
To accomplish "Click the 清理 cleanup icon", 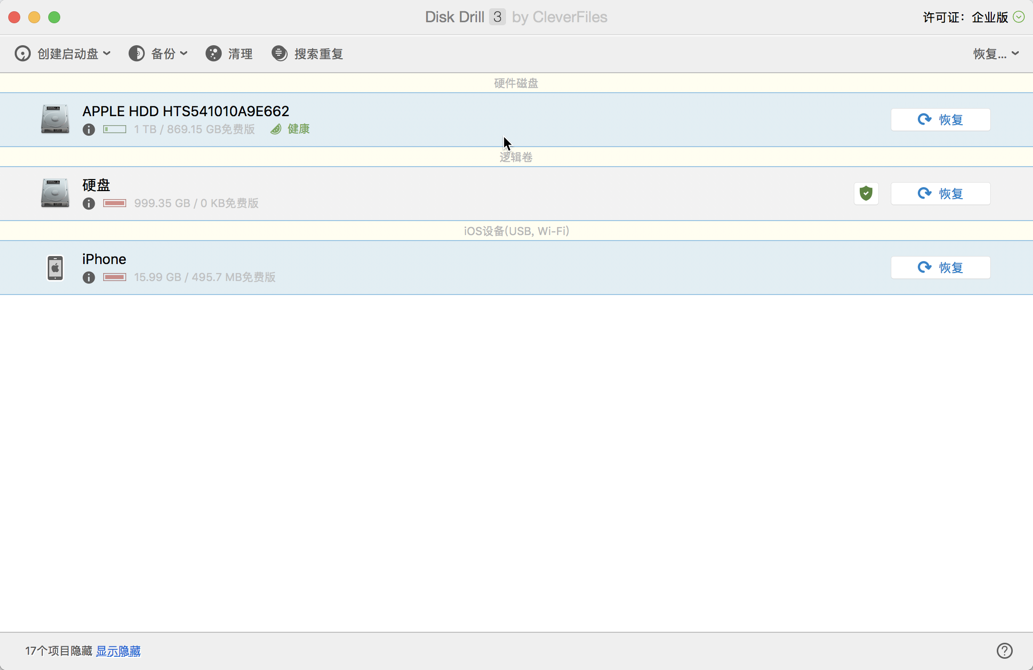I will pos(213,54).
